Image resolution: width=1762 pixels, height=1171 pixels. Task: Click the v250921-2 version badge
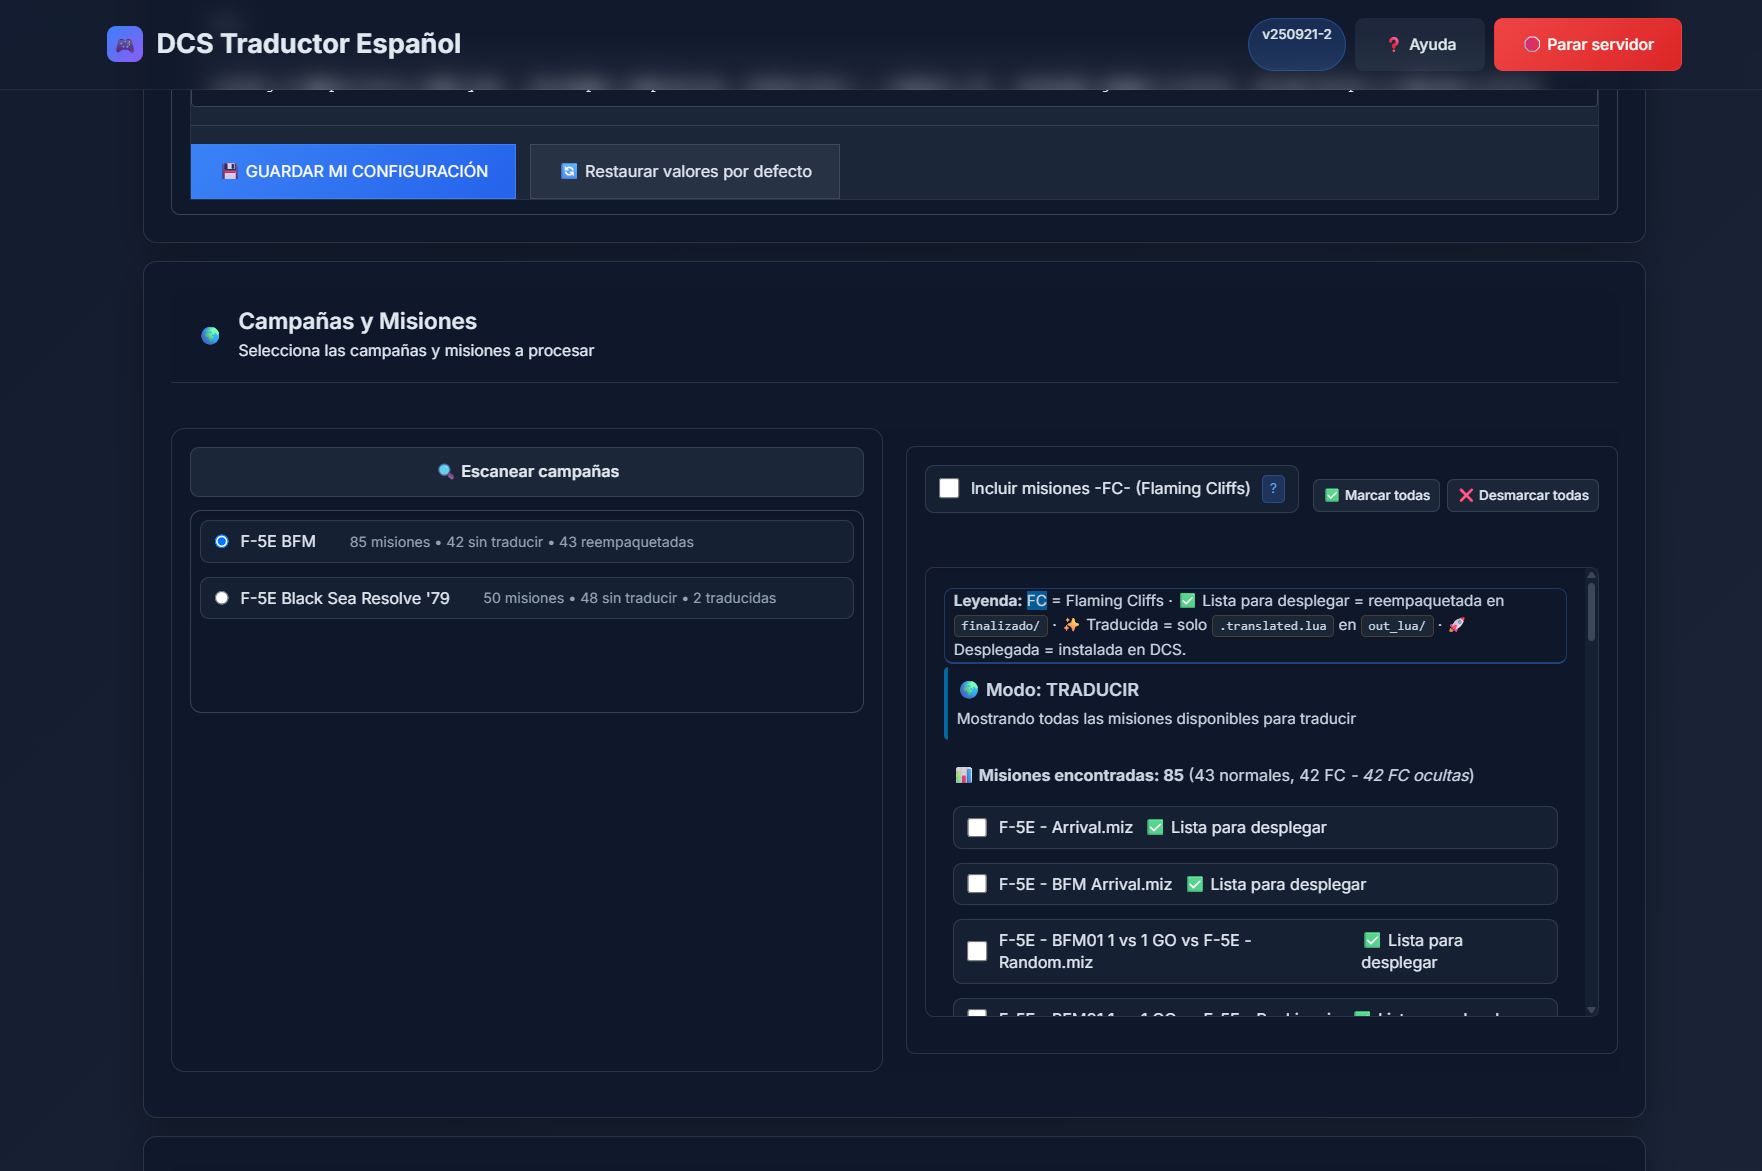[1297, 44]
